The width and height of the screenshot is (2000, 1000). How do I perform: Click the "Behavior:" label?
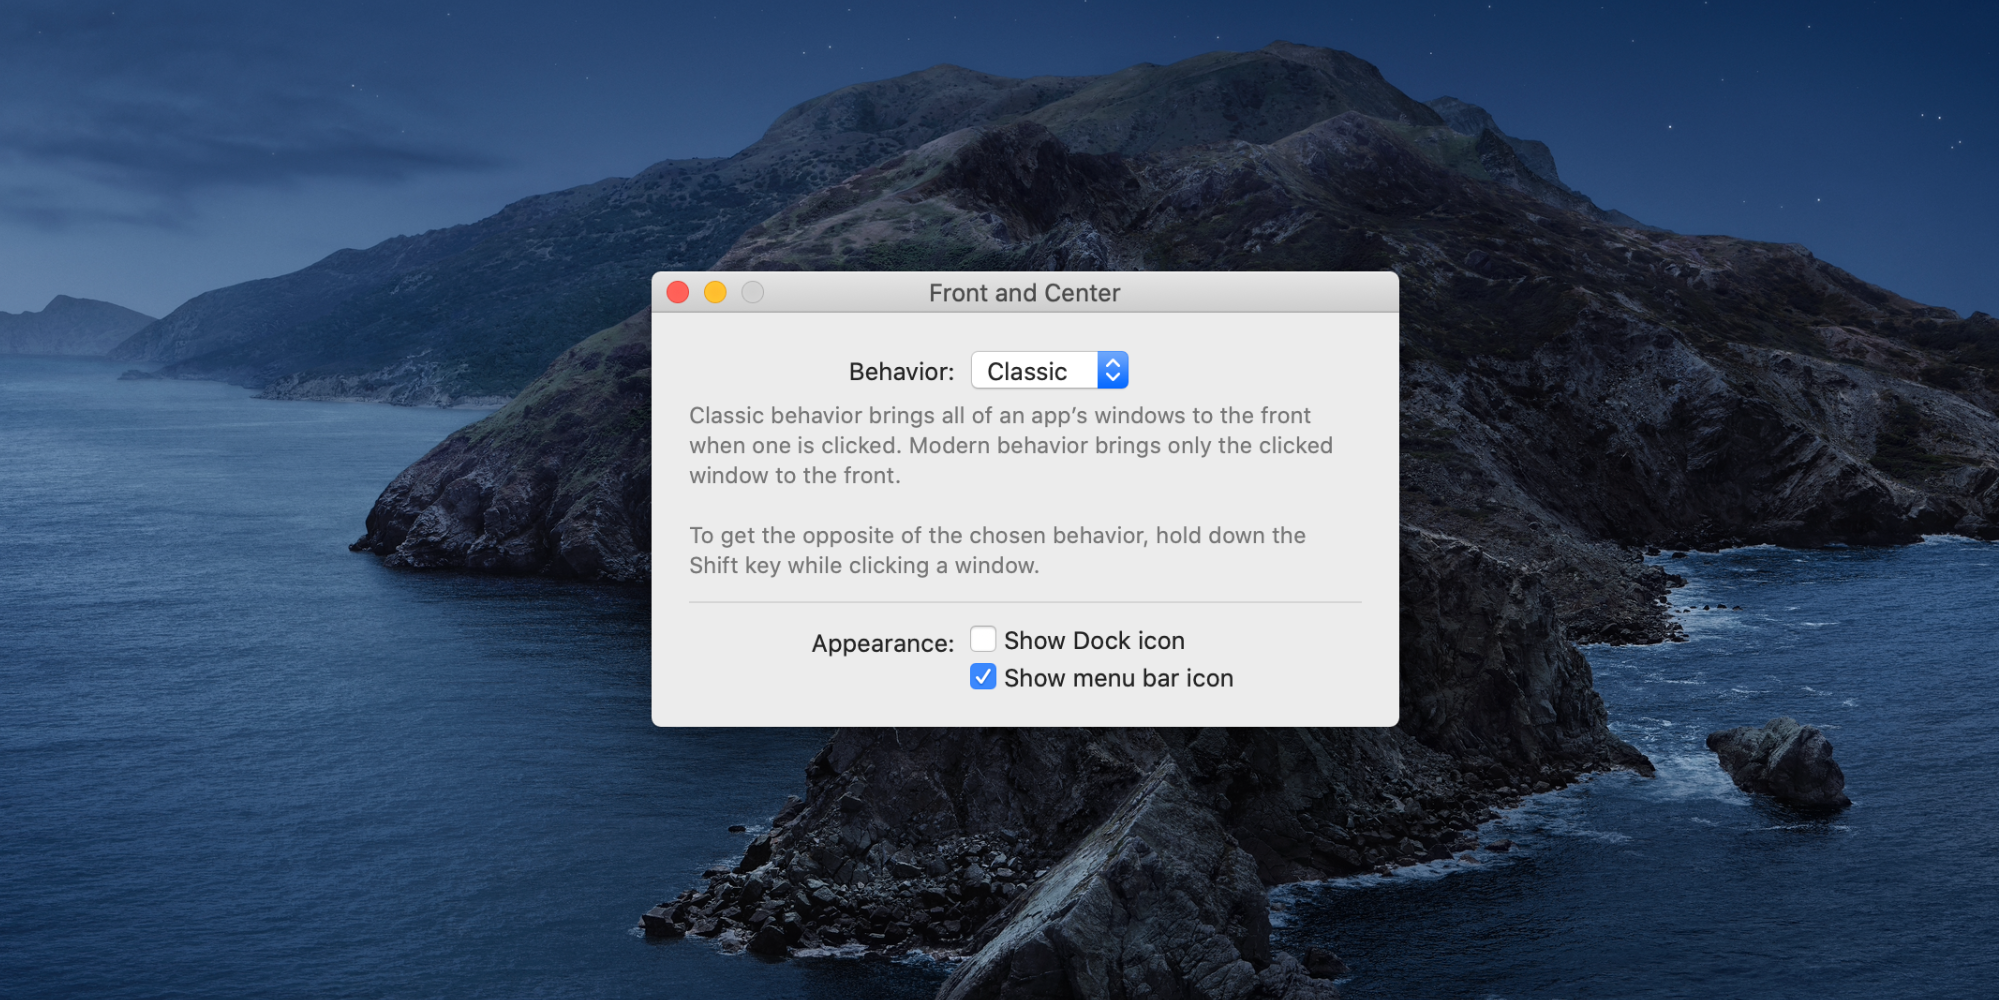point(901,372)
